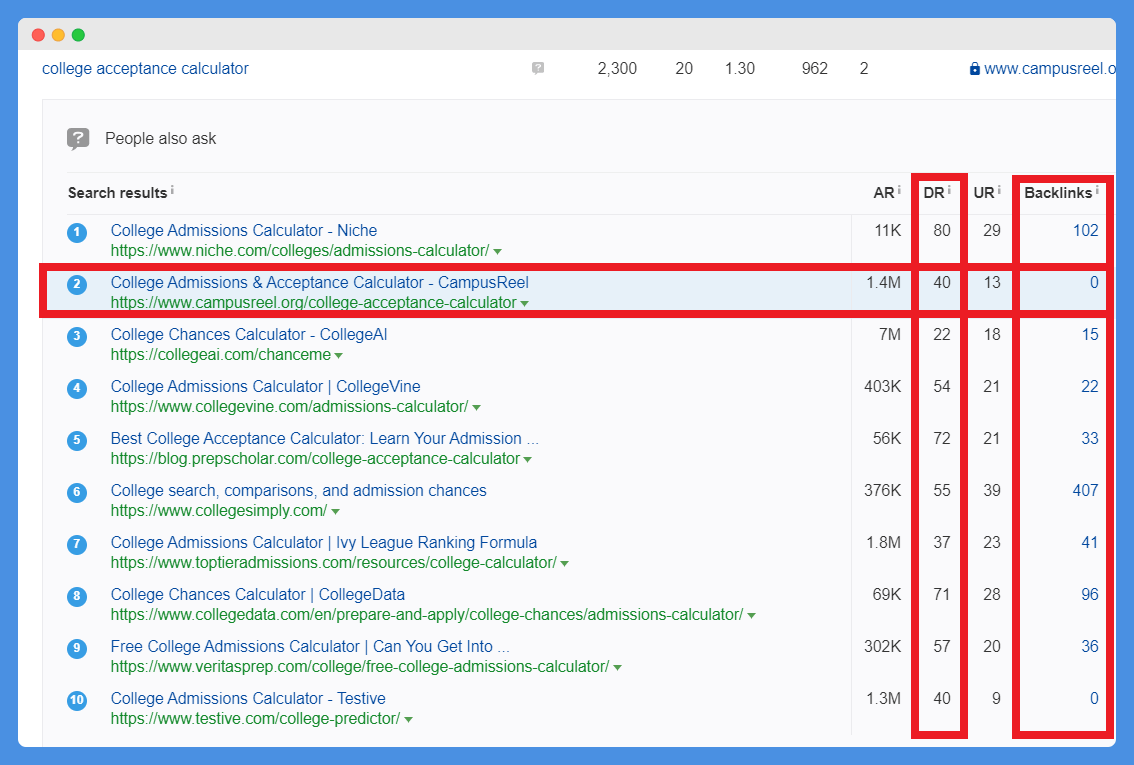Click the People also ask question icon
The height and width of the screenshot is (765, 1134).
point(78,138)
